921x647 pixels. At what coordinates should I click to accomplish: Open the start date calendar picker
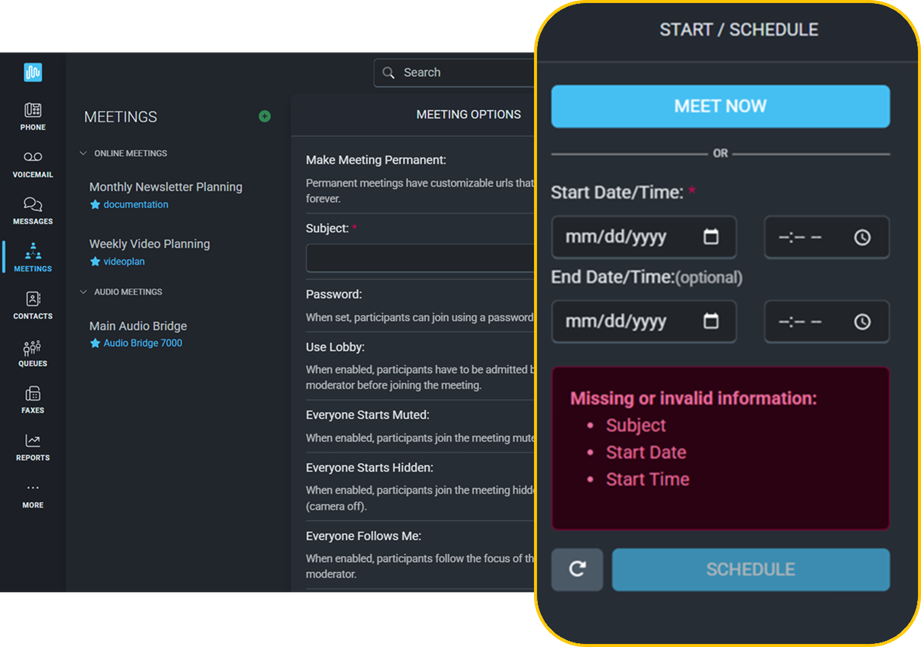711,237
